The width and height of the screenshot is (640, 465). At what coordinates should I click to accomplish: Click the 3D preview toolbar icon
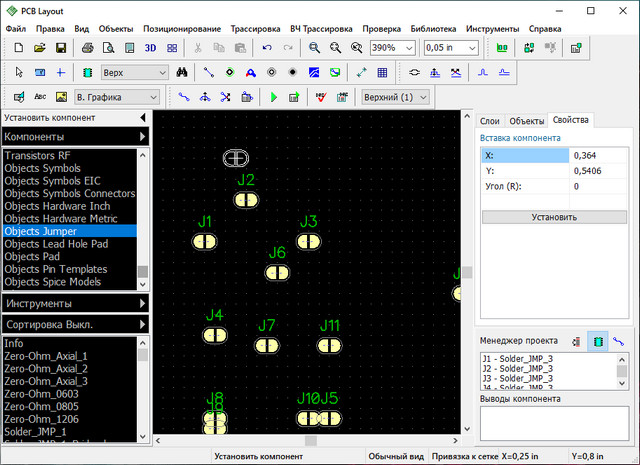tap(151, 47)
